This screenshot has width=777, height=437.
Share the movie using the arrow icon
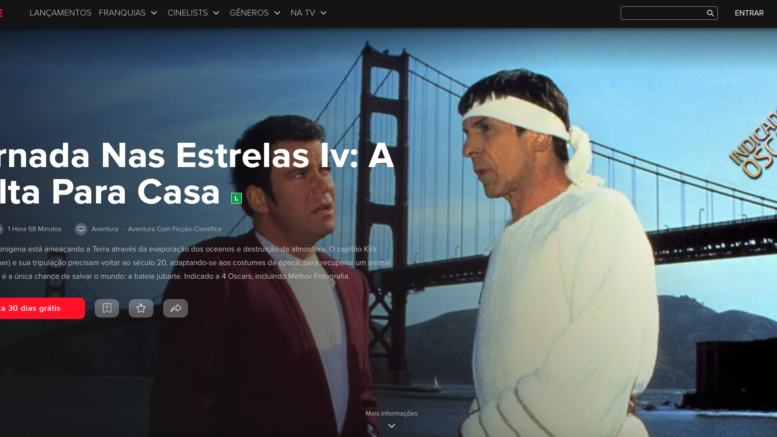(x=175, y=308)
